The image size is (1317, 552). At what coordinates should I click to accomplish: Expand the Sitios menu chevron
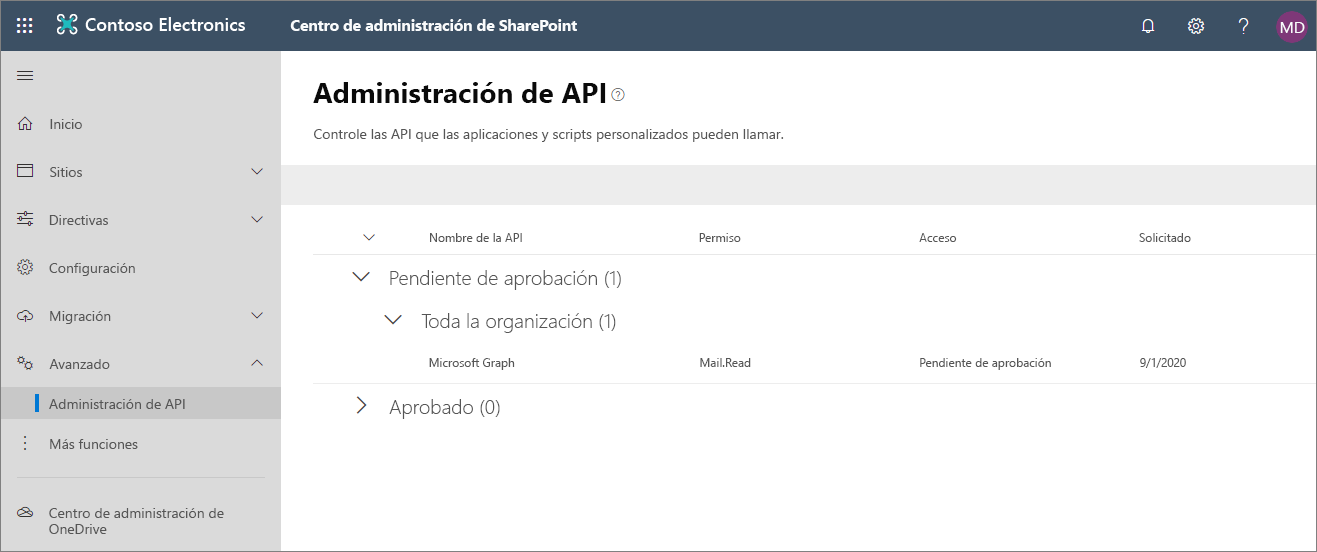(257, 172)
